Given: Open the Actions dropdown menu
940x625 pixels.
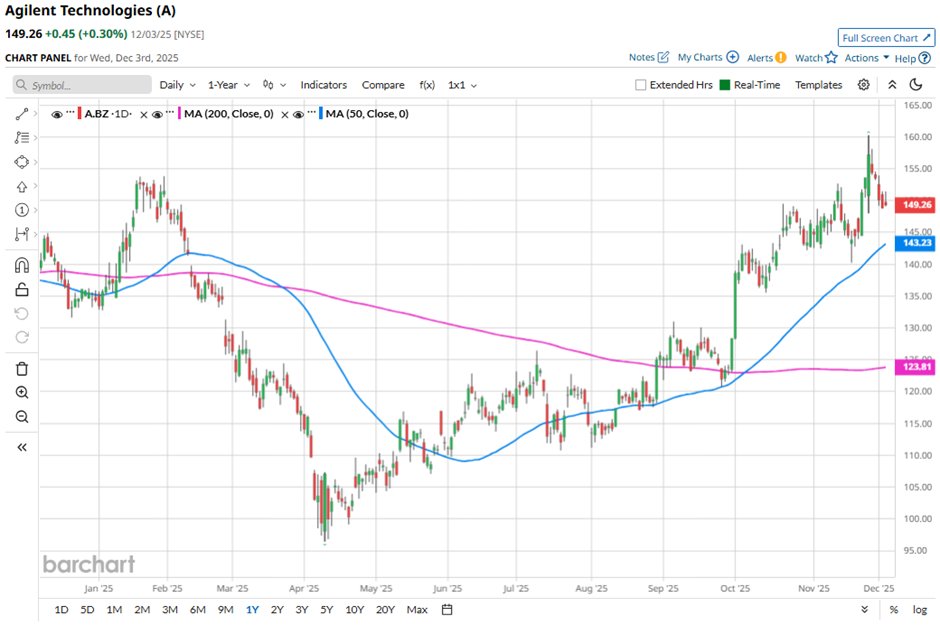Looking at the screenshot, I should (x=866, y=58).
